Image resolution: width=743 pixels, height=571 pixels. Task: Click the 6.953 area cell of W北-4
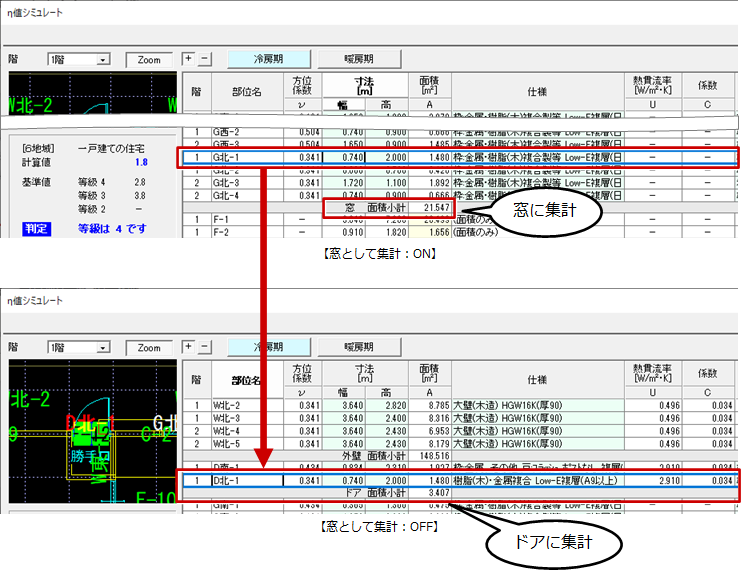430,431
